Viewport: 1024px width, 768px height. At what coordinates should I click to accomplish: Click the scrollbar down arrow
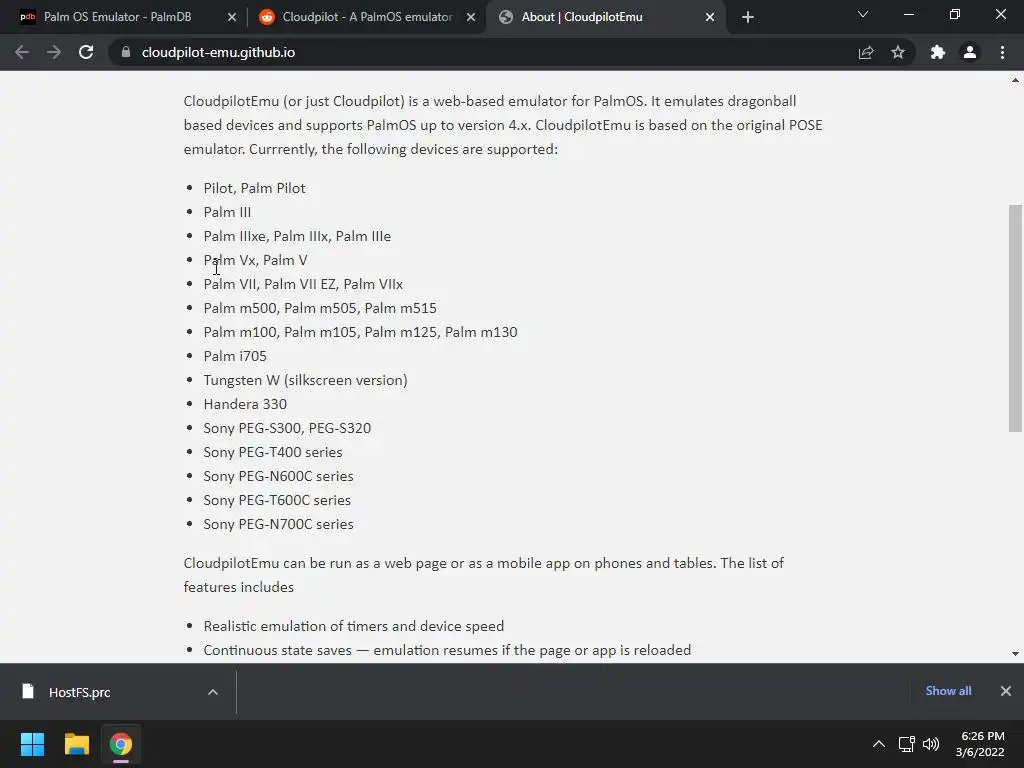click(1015, 654)
